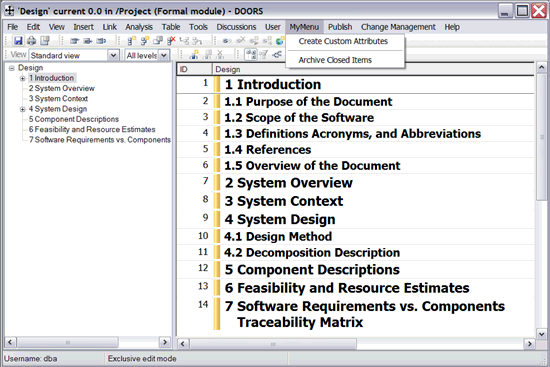Click the Username: dba status text

(31, 359)
